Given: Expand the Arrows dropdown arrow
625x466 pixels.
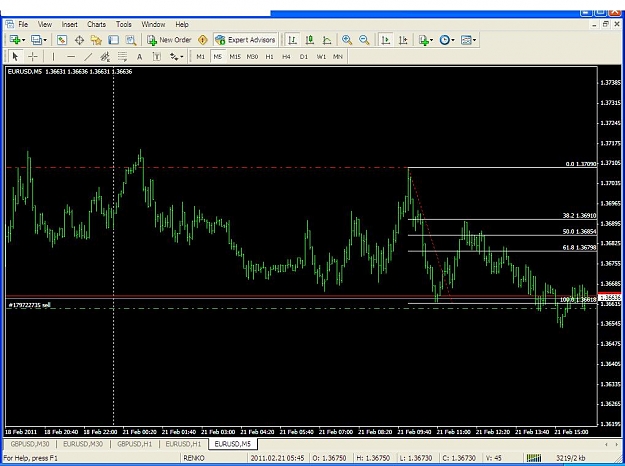Looking at the screenshot, I should [x=182, y=57].
